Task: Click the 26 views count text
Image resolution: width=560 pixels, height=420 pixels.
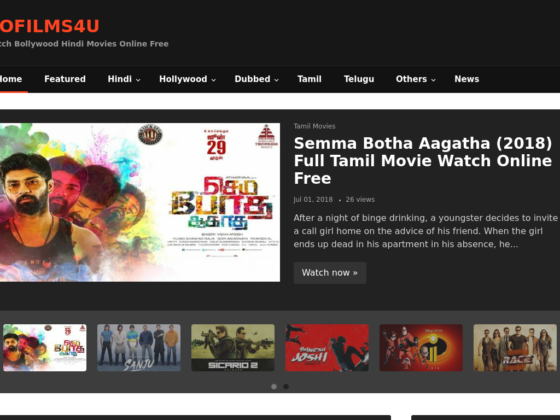Action: [x=360, y=200]
